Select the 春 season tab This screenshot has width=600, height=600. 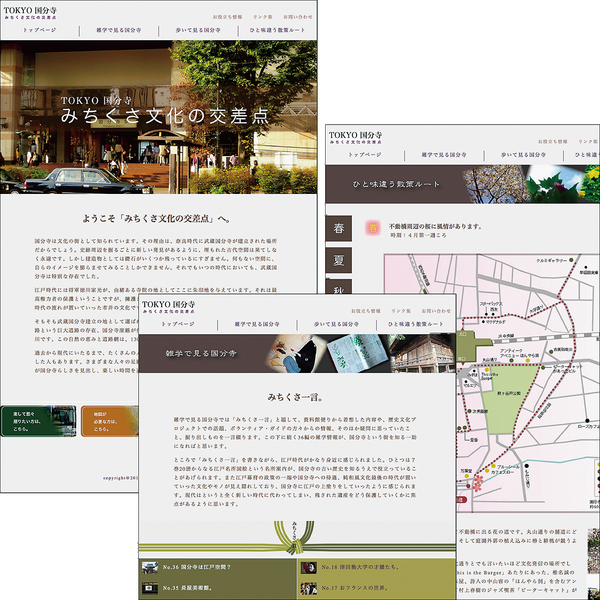338,227
